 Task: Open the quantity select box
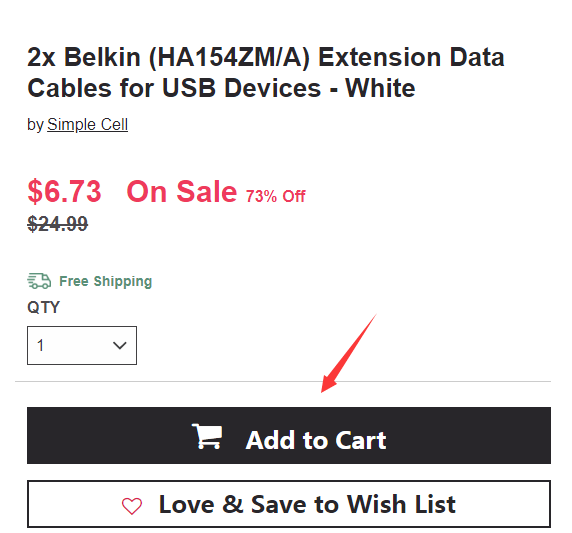82,345
